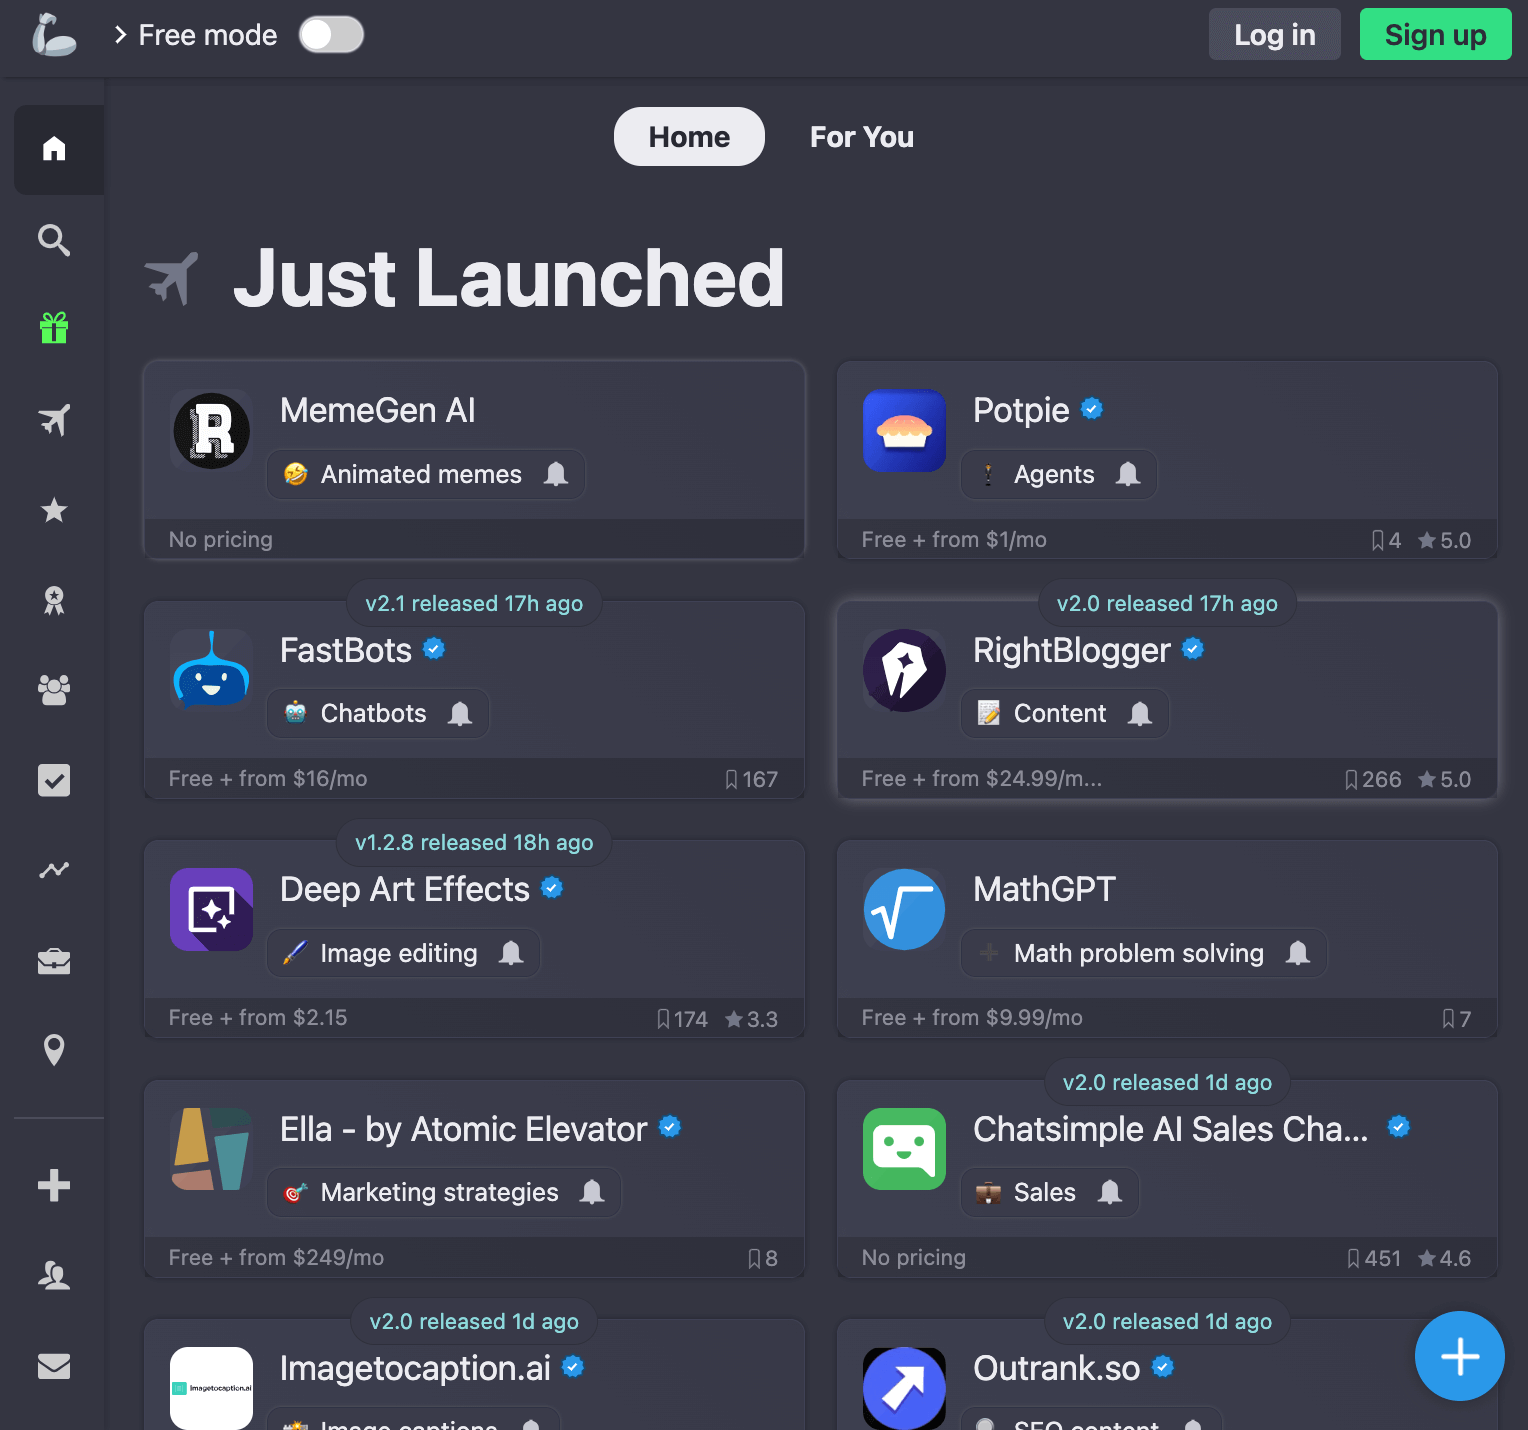Open the Deep Art Effects listing
This screenshot has width=1528, height=1430.
point(405,889)
